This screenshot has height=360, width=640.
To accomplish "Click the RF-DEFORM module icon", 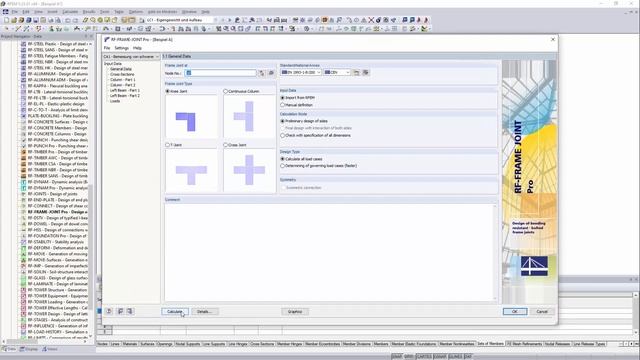I will (24, 248).
